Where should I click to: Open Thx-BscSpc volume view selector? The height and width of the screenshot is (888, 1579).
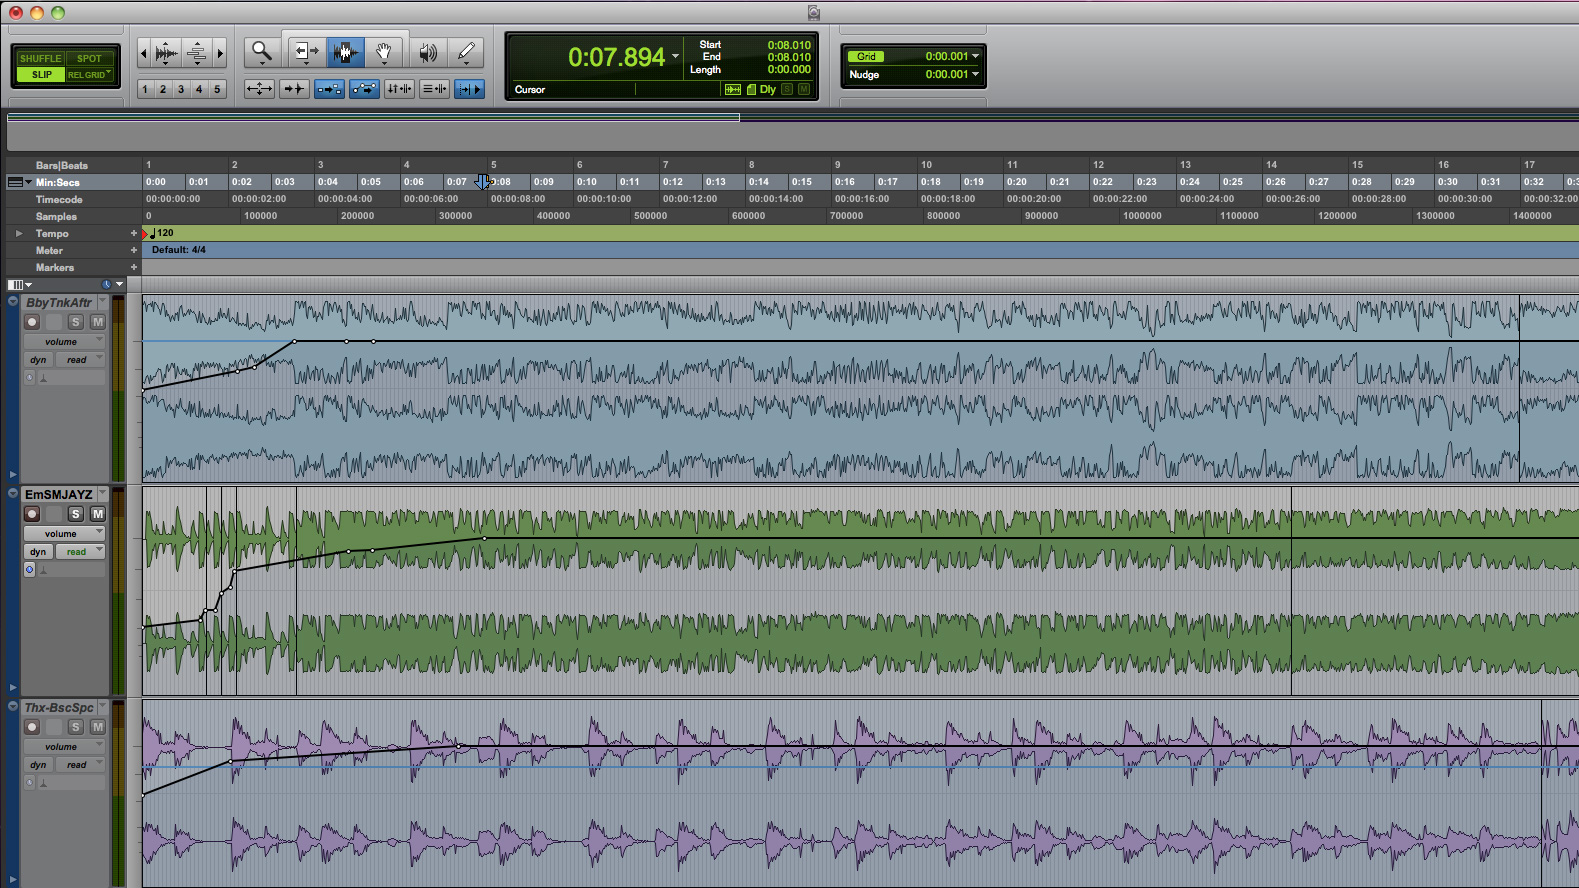[64, 747]
